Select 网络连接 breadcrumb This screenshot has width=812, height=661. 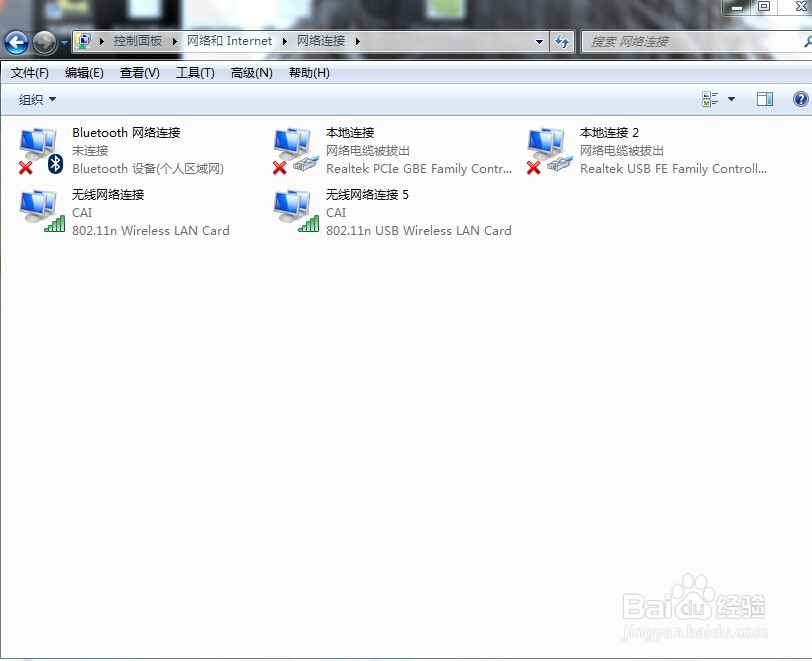(x=321, y=41)
